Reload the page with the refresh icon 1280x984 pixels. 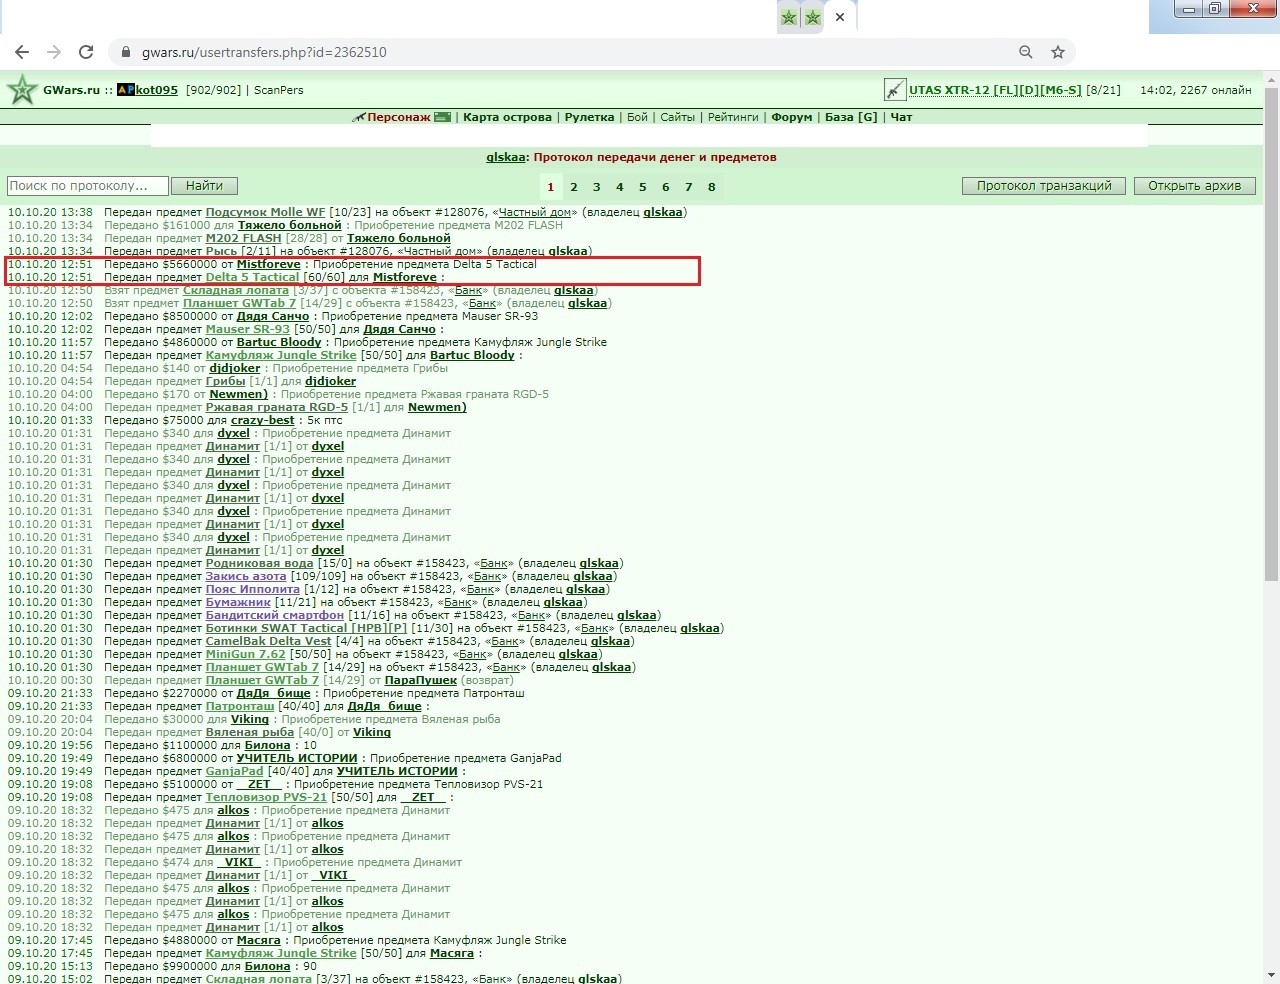point(86,52)
